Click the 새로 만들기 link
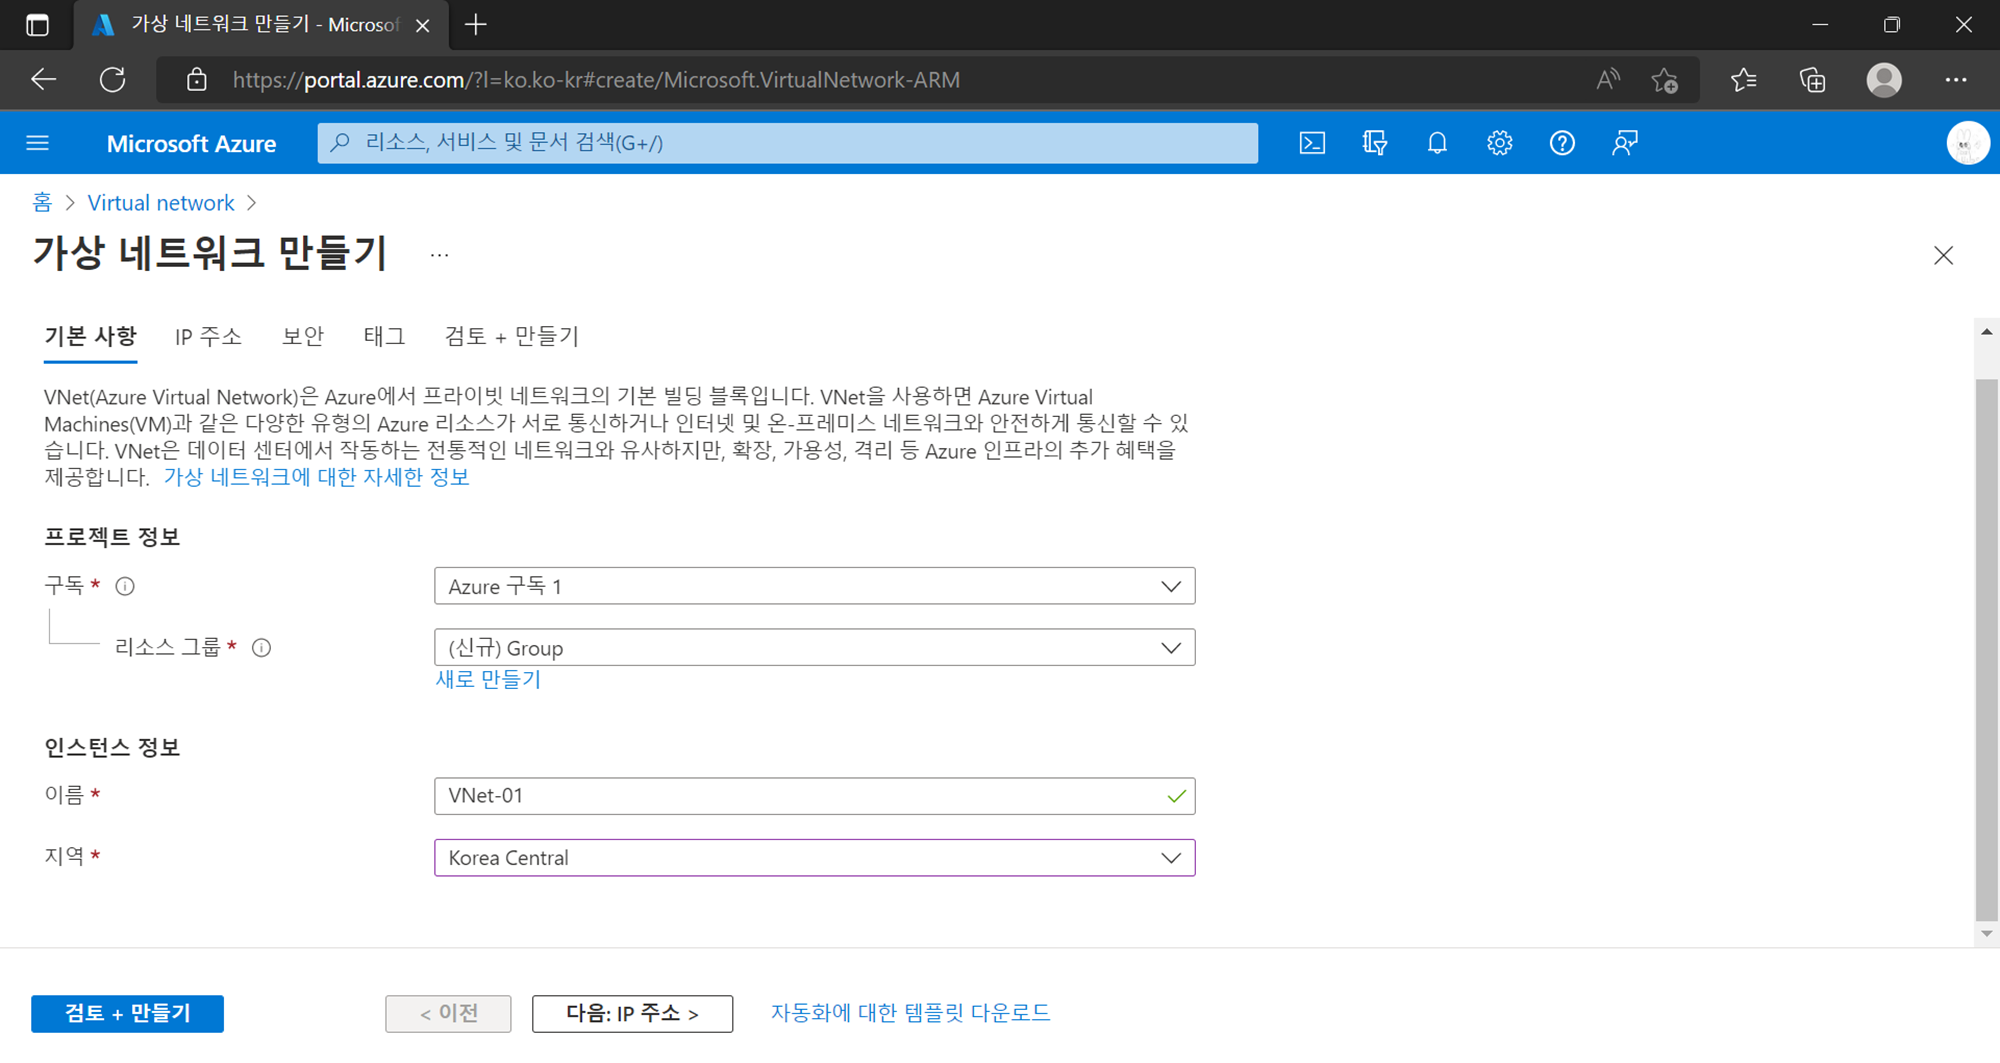The width and height of the screenshot is (2000, 1063). [x=488, y=679]
